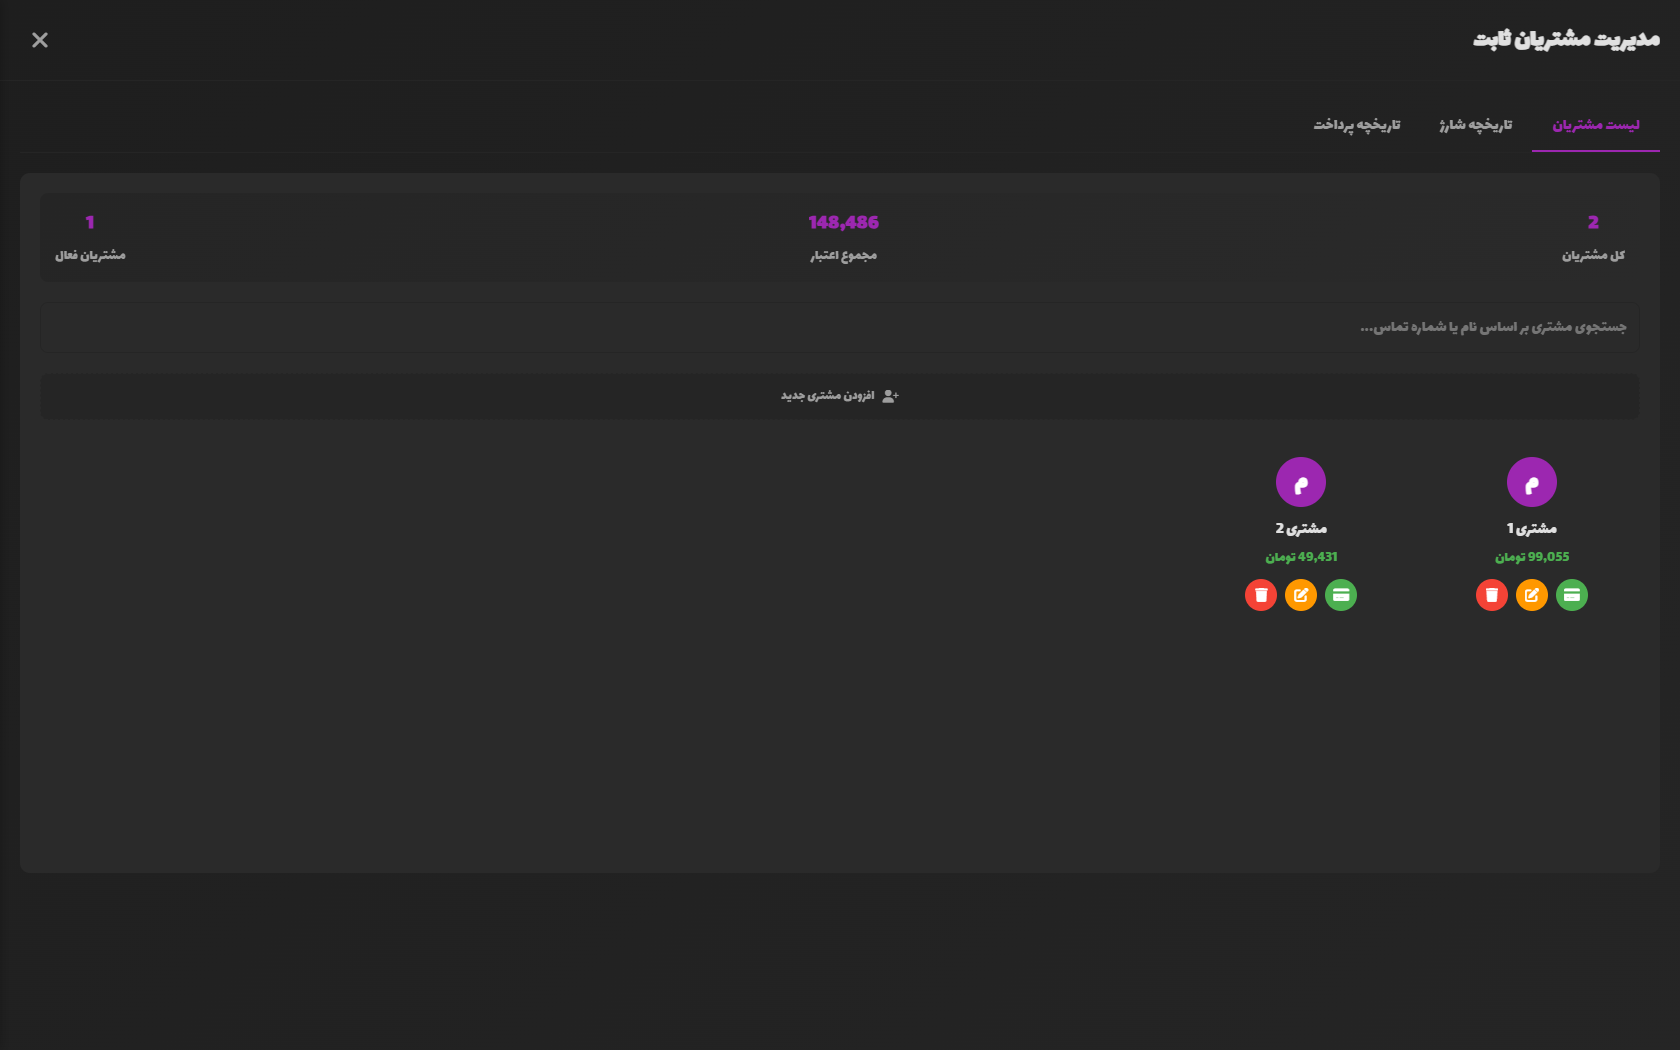Charge credit for مشتری 2 with green card icon

1340,595
